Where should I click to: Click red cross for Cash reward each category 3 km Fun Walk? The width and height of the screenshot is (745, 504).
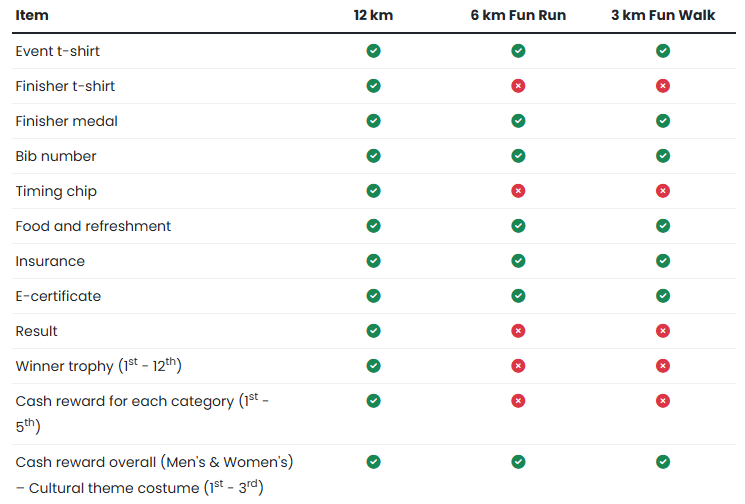[663, 401]
